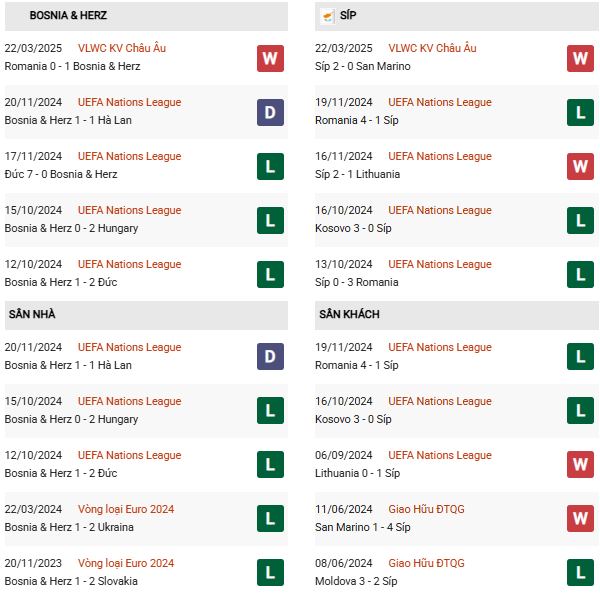The height and width of the screenshot is (595, 600).
Task: Select the SÂN NHÀ section header
Action: 146,315
